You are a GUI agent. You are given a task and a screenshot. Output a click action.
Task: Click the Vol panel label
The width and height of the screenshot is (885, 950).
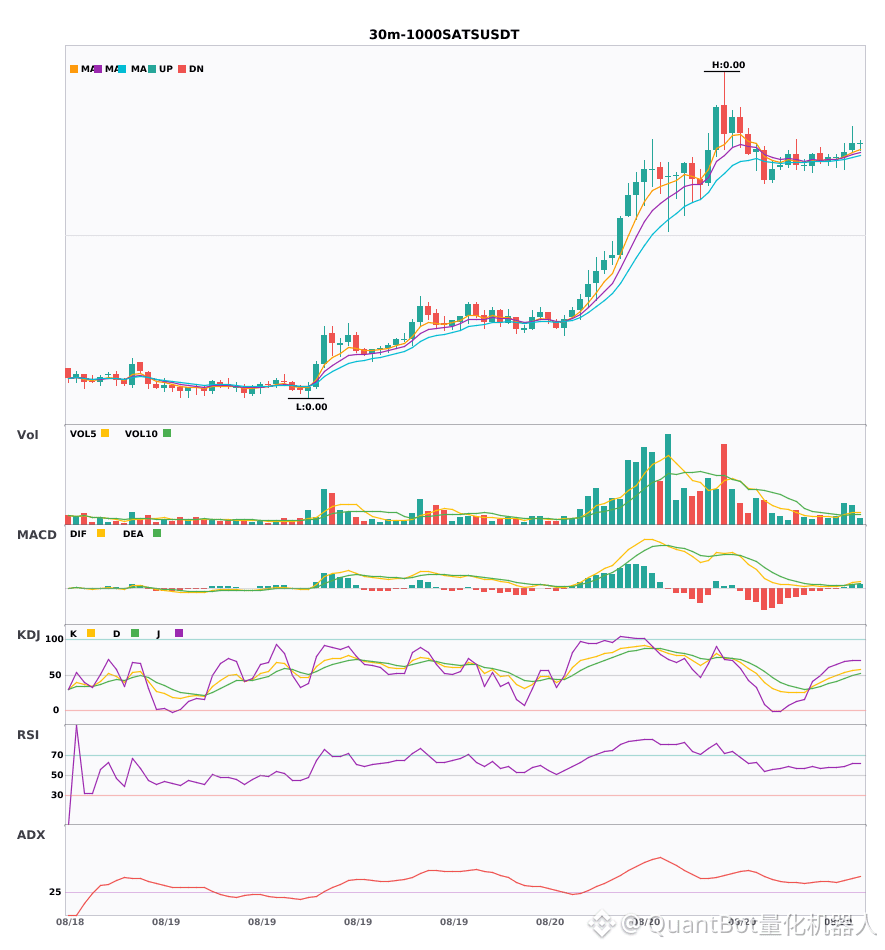point(27,435)
